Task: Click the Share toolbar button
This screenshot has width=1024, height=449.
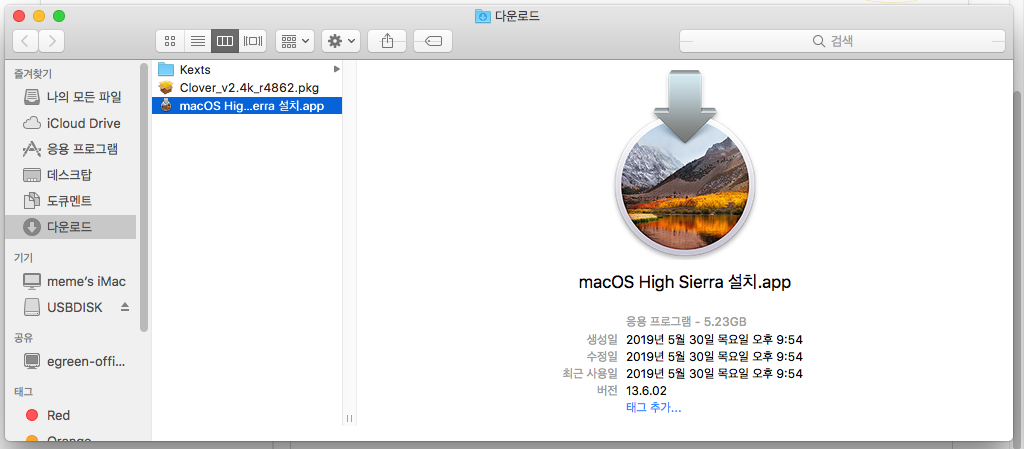Action: coord(387,41)
